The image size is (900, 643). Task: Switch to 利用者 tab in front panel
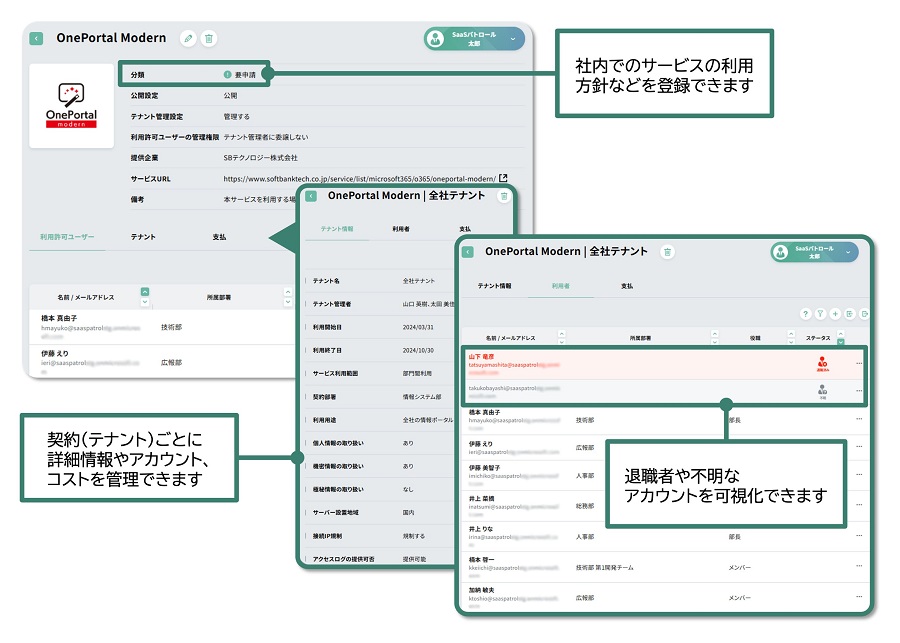pos(560,286)
